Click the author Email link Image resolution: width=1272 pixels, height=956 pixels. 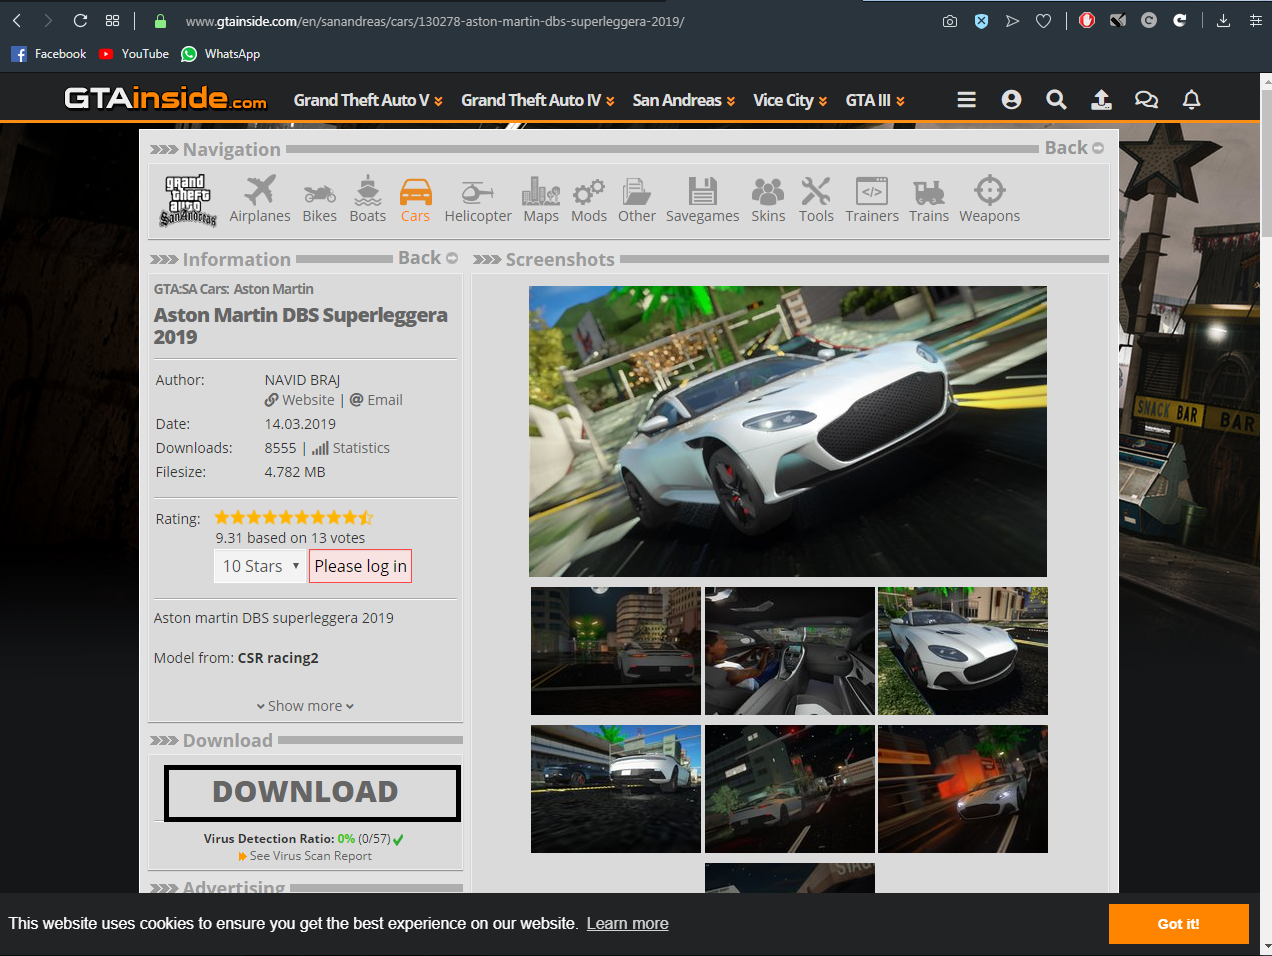(376, 400)
